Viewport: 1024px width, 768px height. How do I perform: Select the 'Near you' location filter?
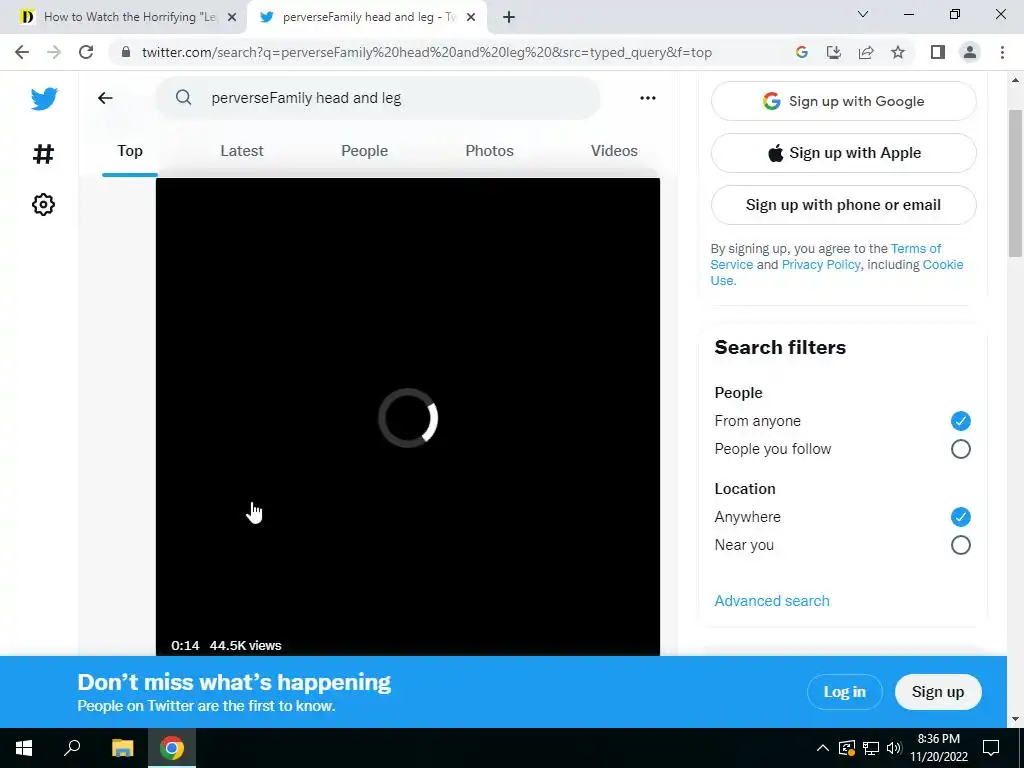[960, 545]
